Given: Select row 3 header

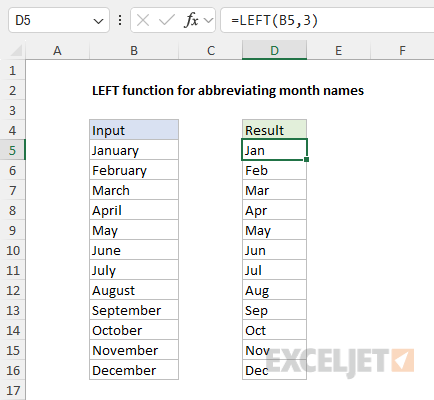Looking at the screenshot, I should pos(13,110).
